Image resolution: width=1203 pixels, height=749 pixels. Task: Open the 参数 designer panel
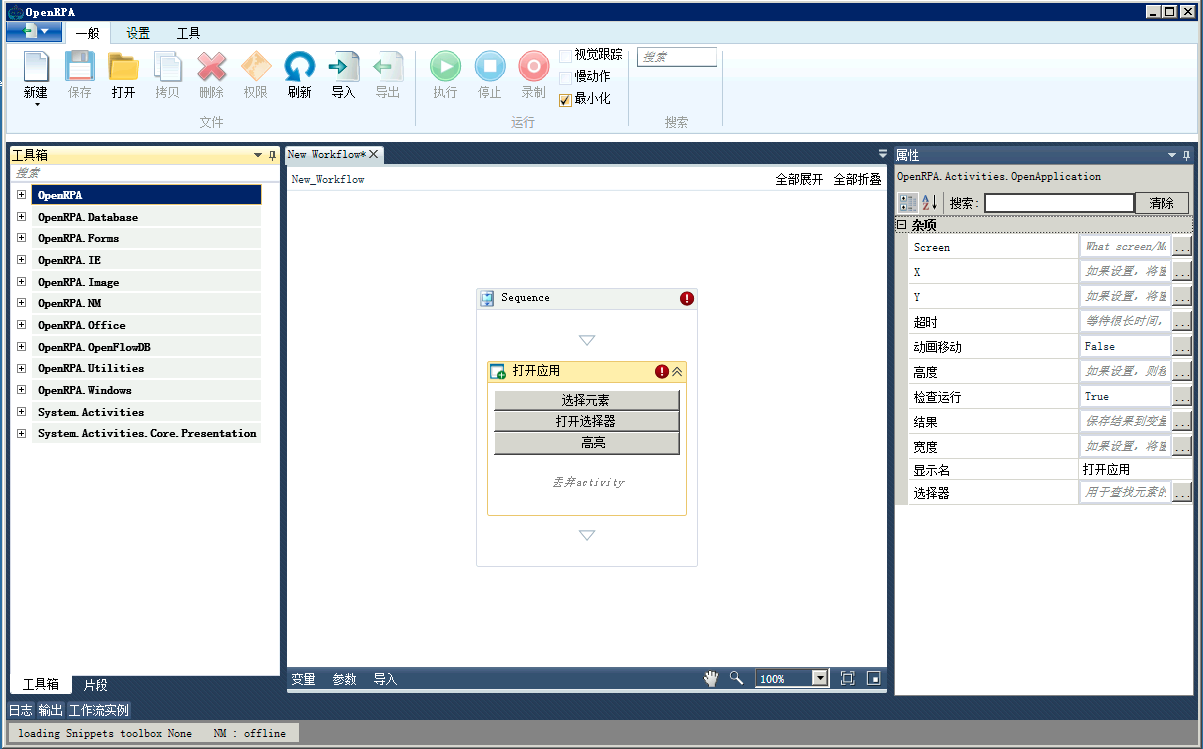click(345, 679)
